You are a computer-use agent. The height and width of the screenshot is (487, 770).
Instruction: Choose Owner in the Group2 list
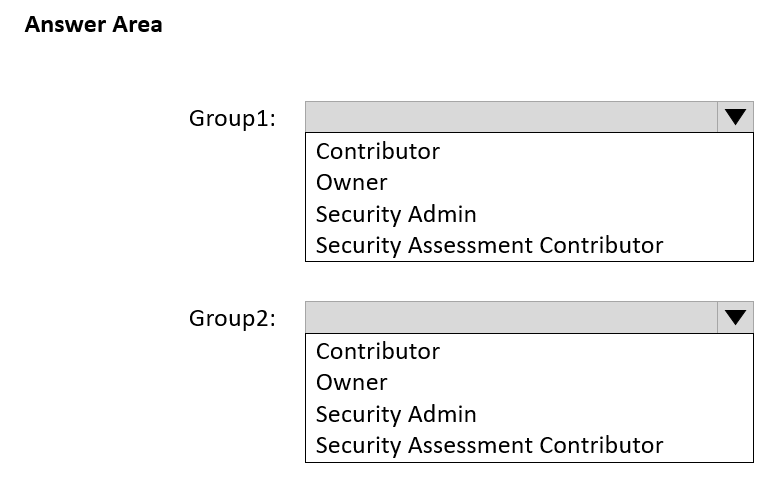coord(352,382)
